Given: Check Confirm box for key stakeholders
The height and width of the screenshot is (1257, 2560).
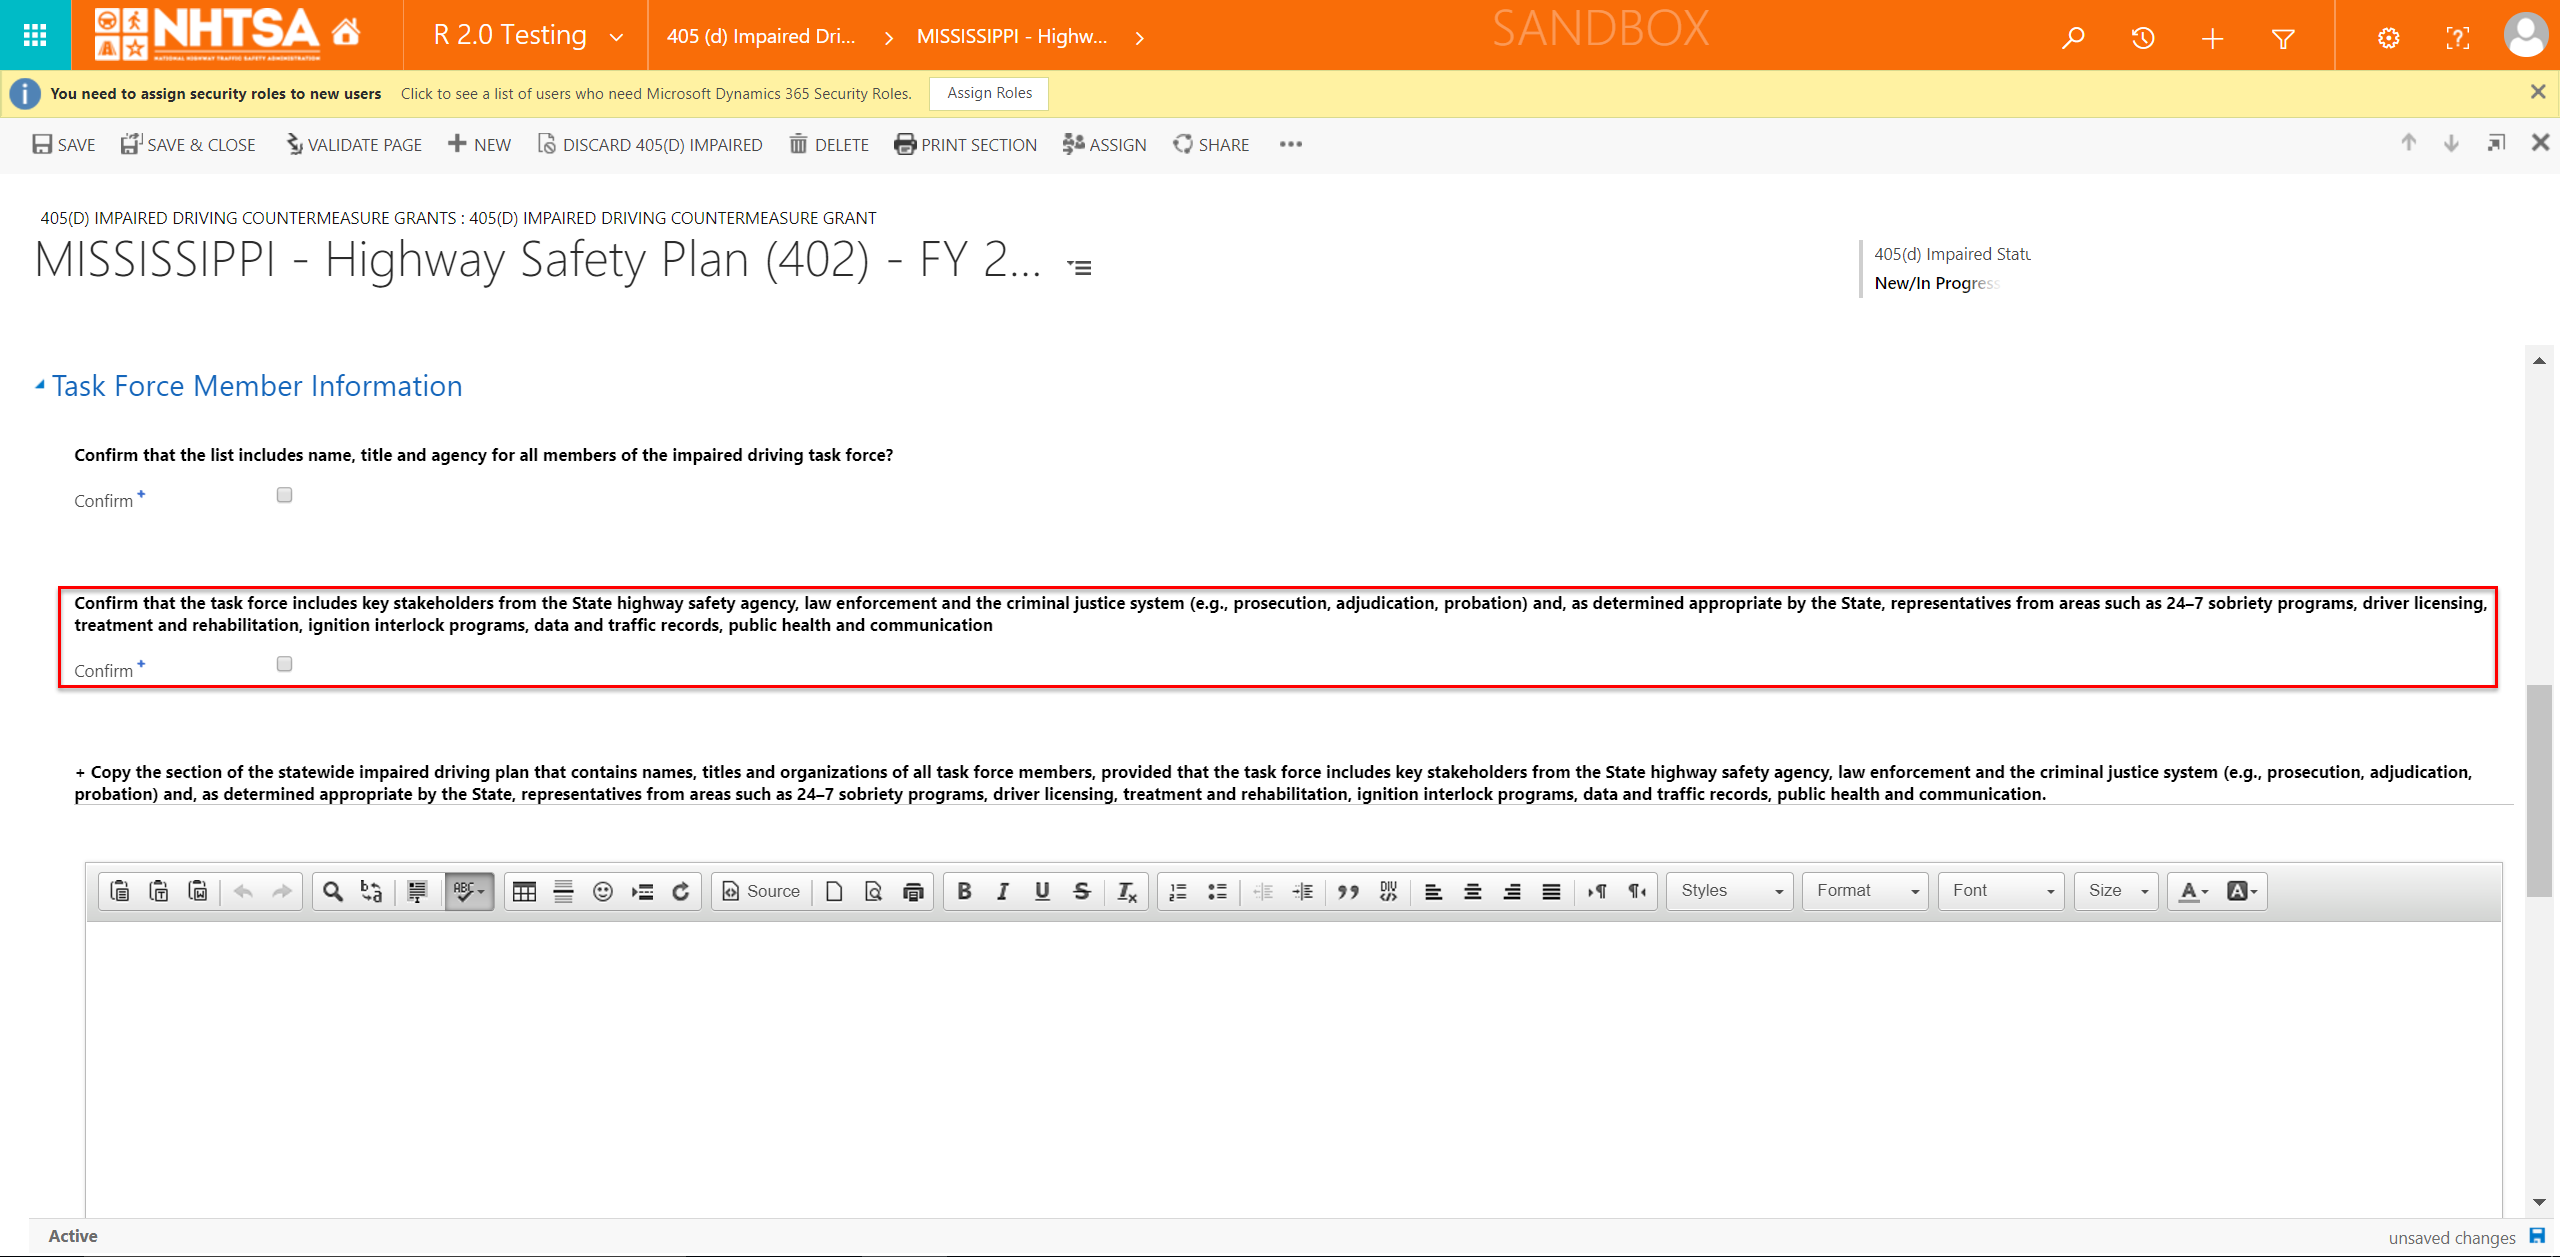Looking at the screenshot, I should click(x=285, y=664).
